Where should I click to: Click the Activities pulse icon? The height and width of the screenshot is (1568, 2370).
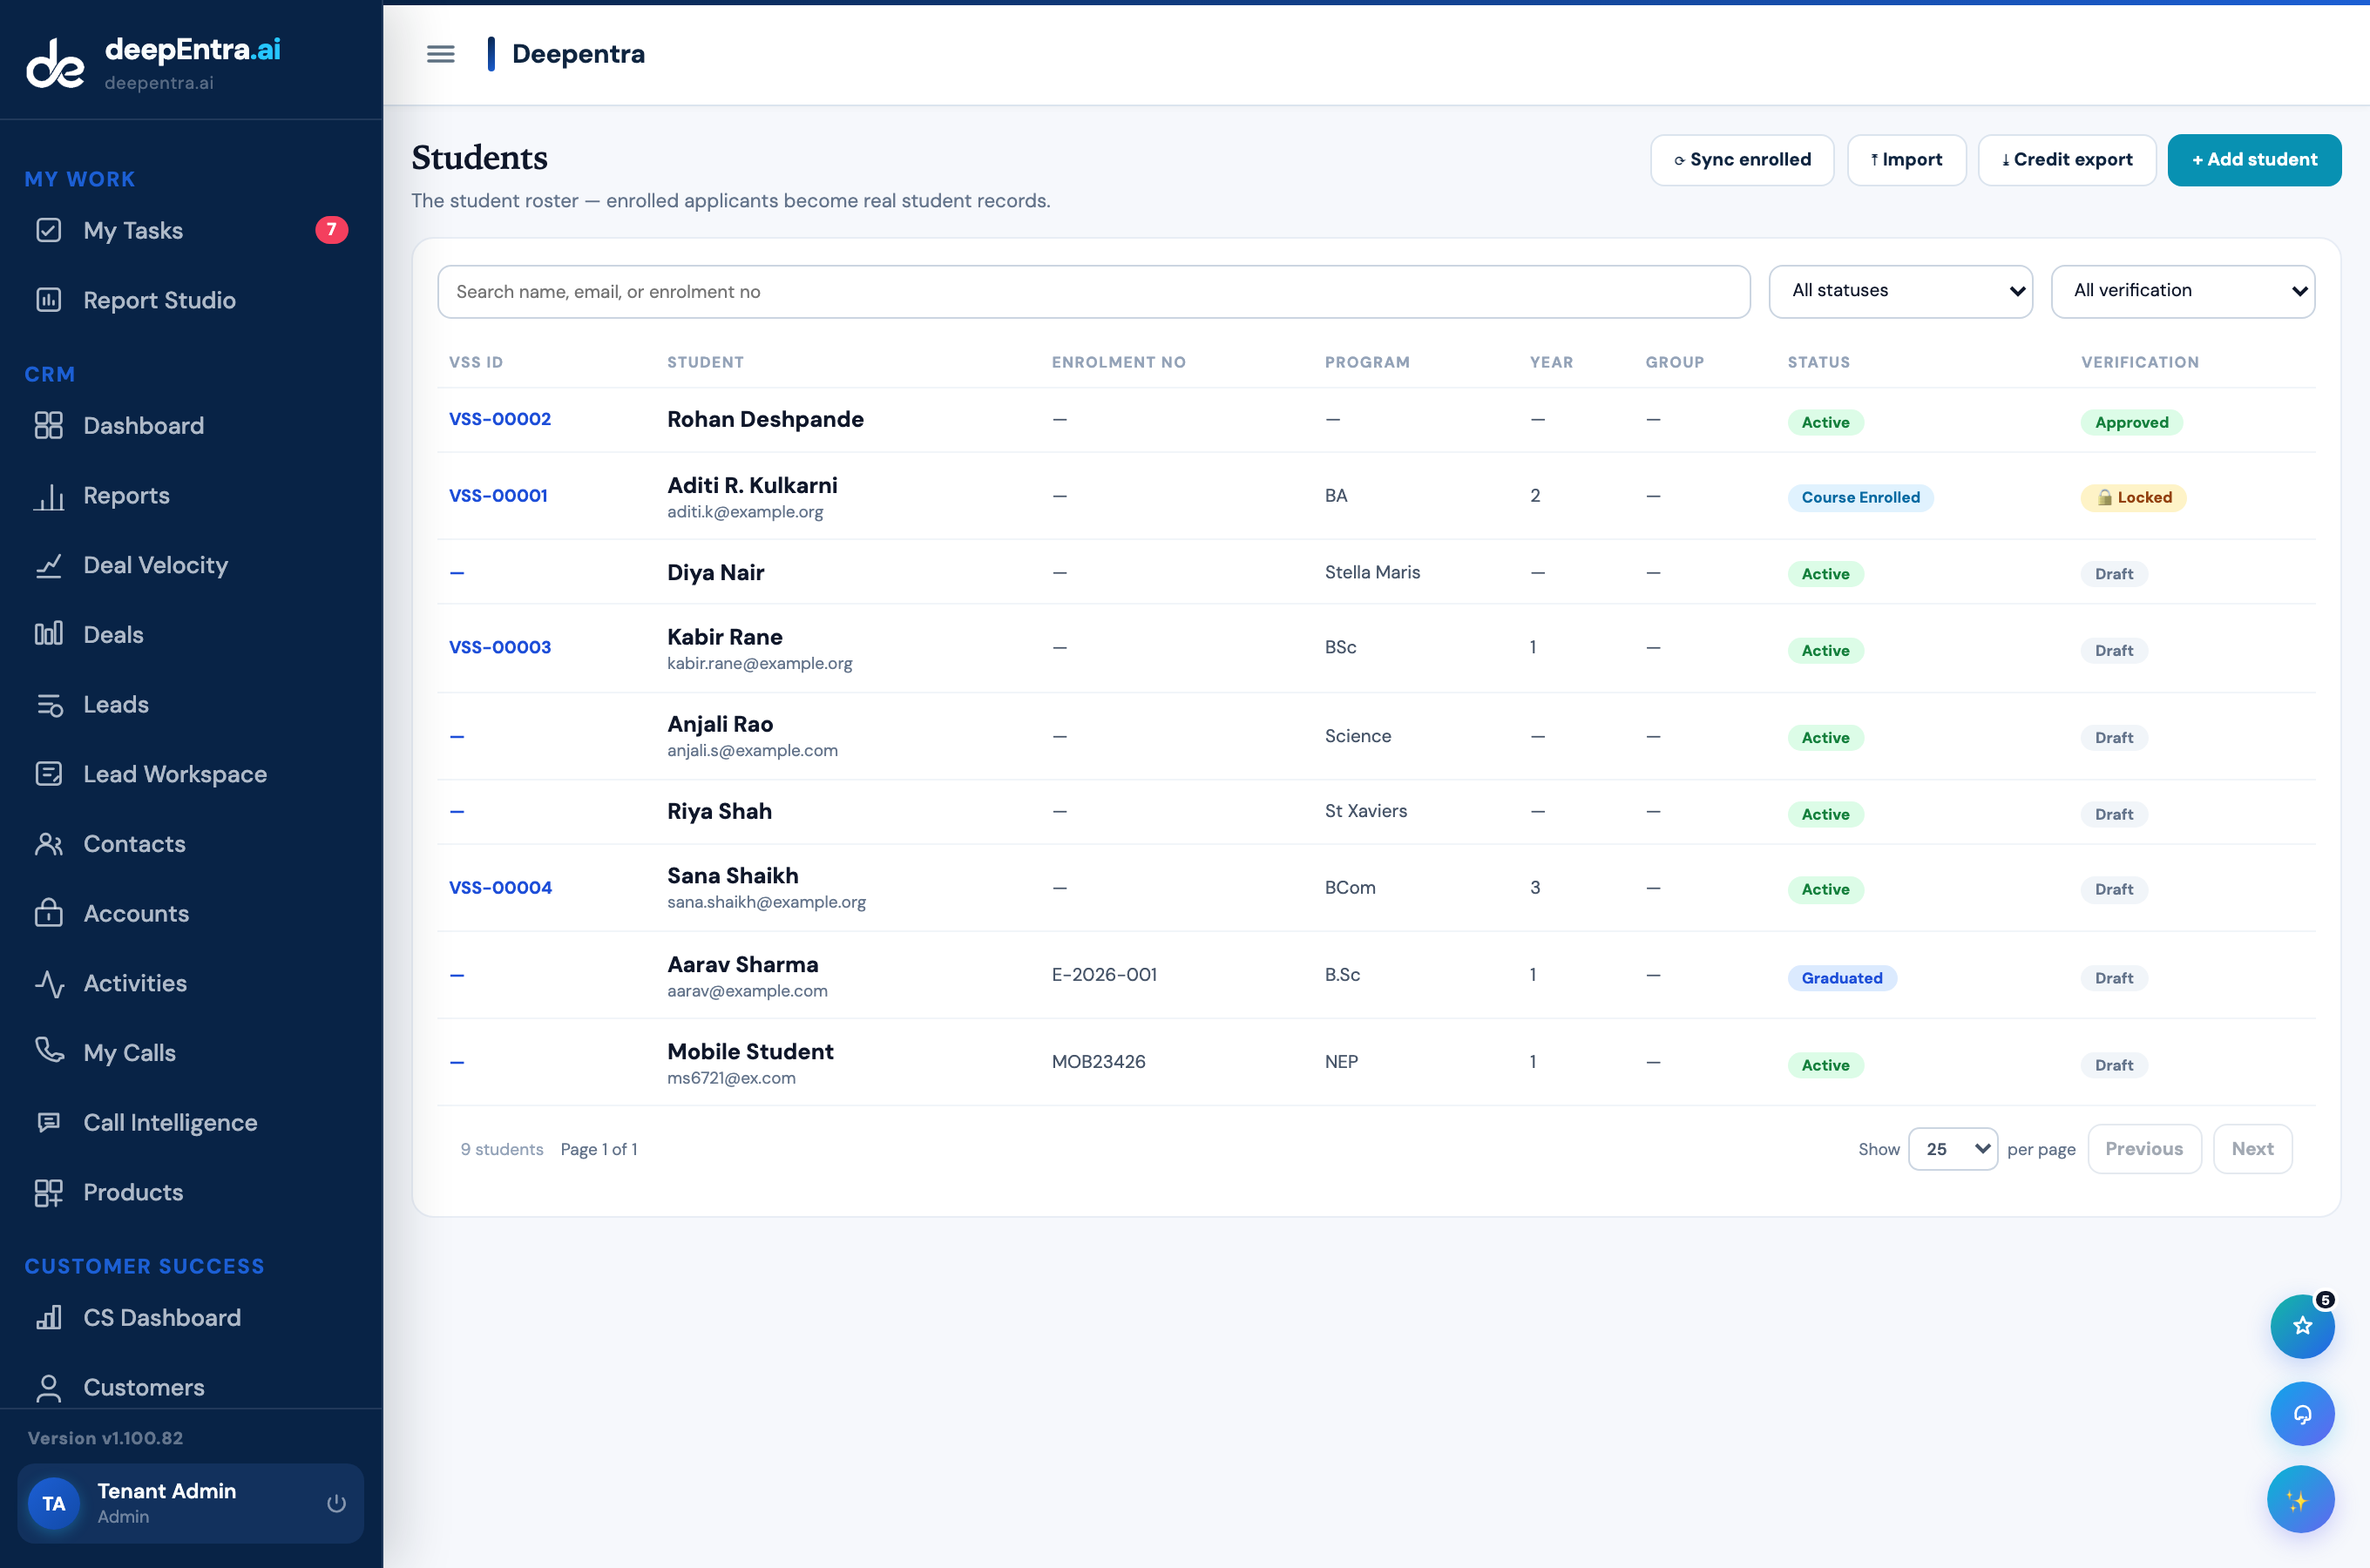pos(49,983)
